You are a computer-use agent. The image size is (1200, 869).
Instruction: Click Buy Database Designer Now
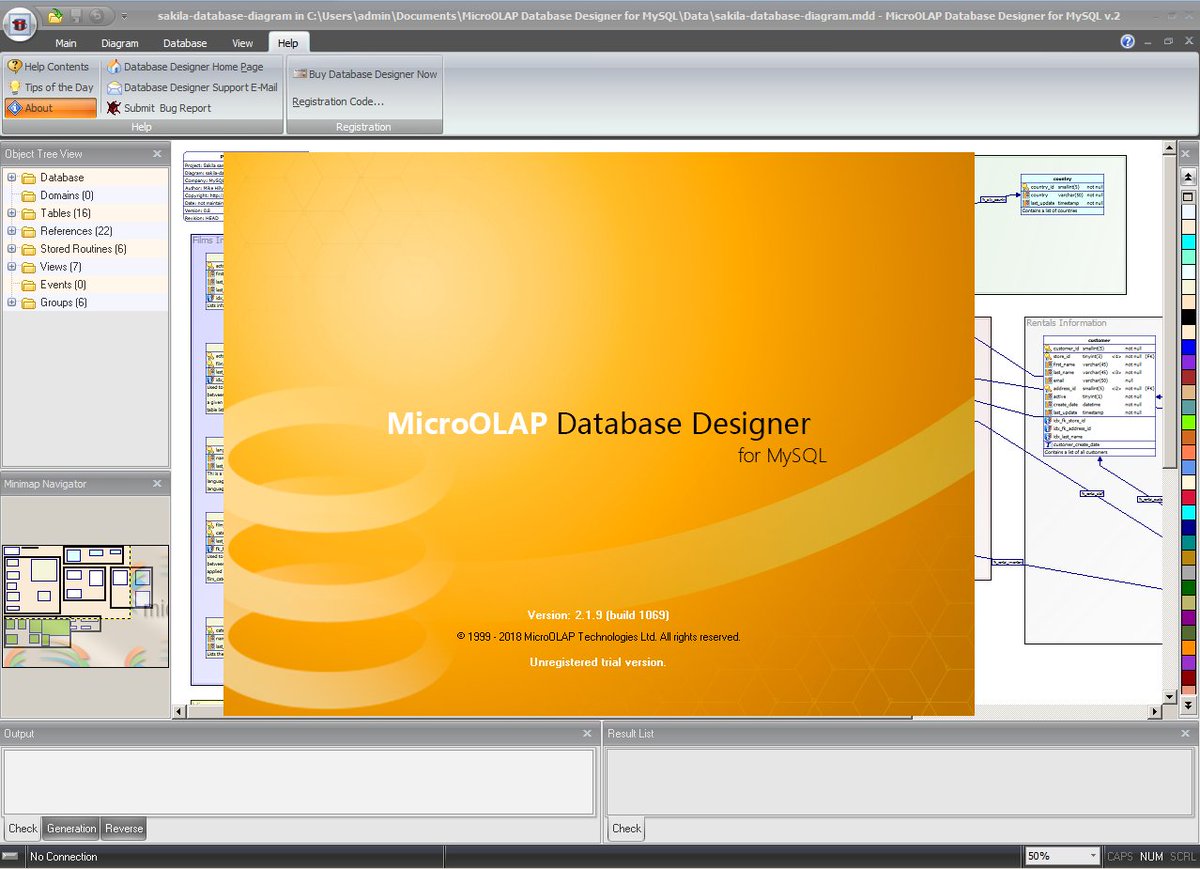point(365,74)
